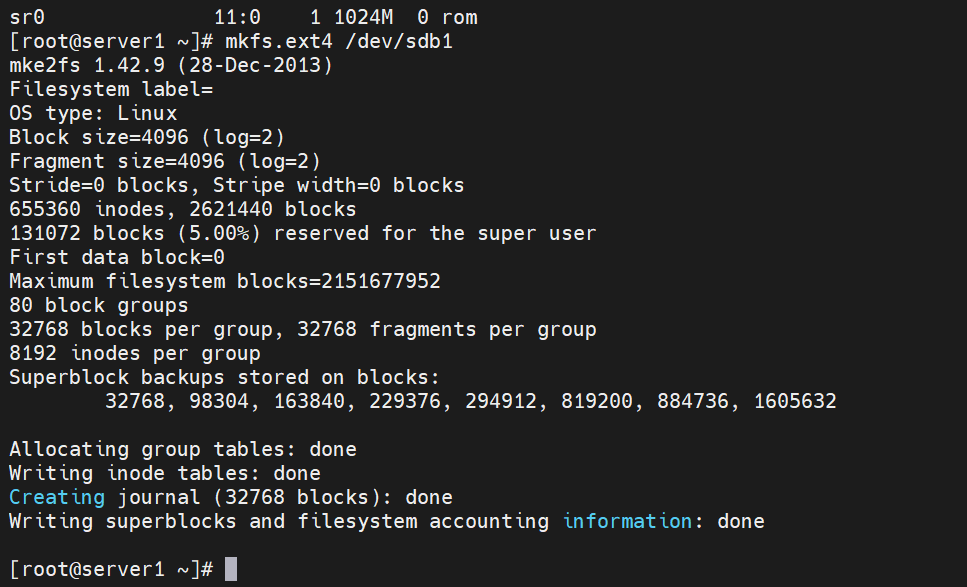The image size is (967, 587).
Task: Click the 8192 inodes per group line
Action: (x=134, y=354)
